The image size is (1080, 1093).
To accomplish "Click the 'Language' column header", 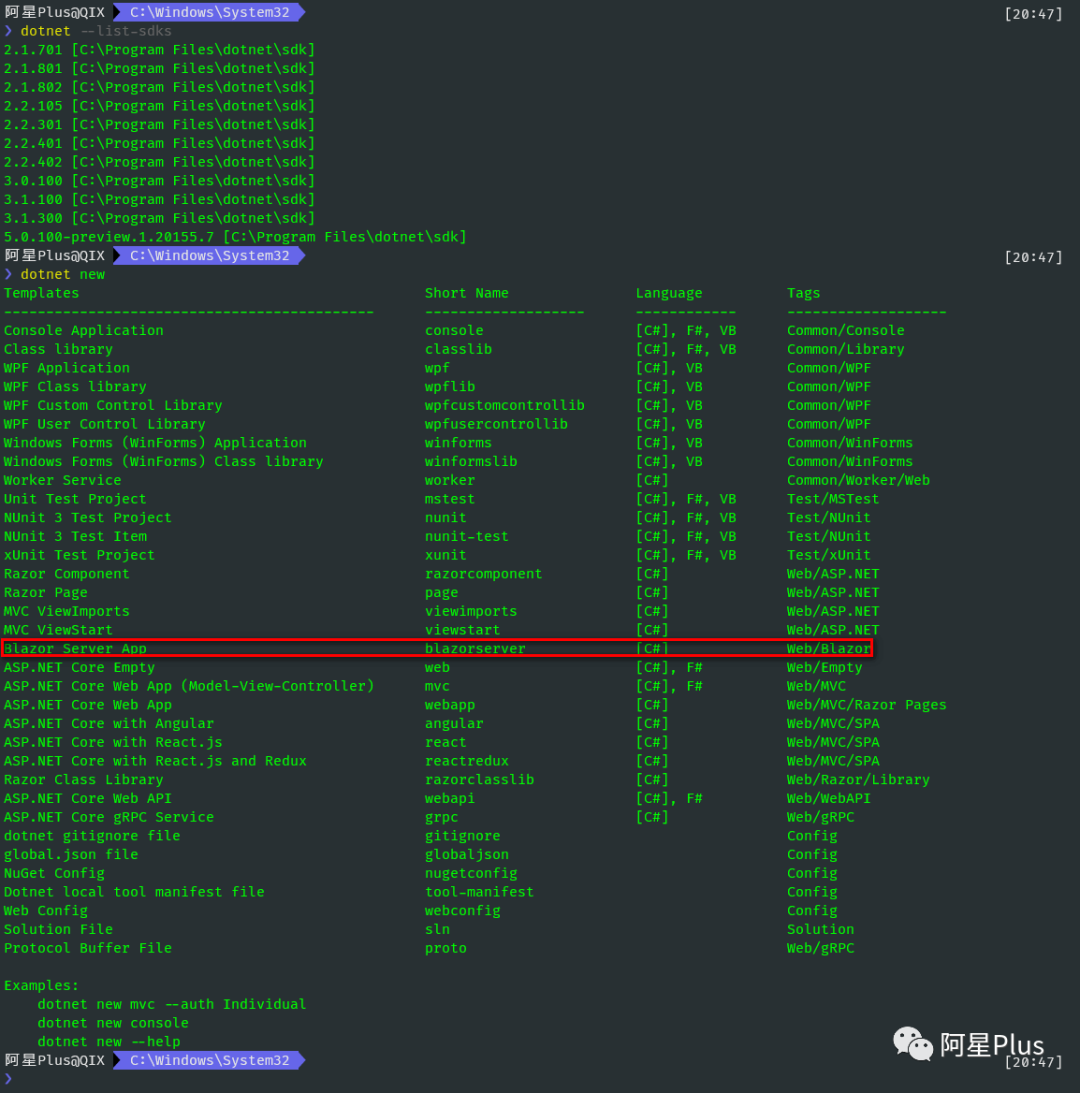I will (x=669, y=293).
